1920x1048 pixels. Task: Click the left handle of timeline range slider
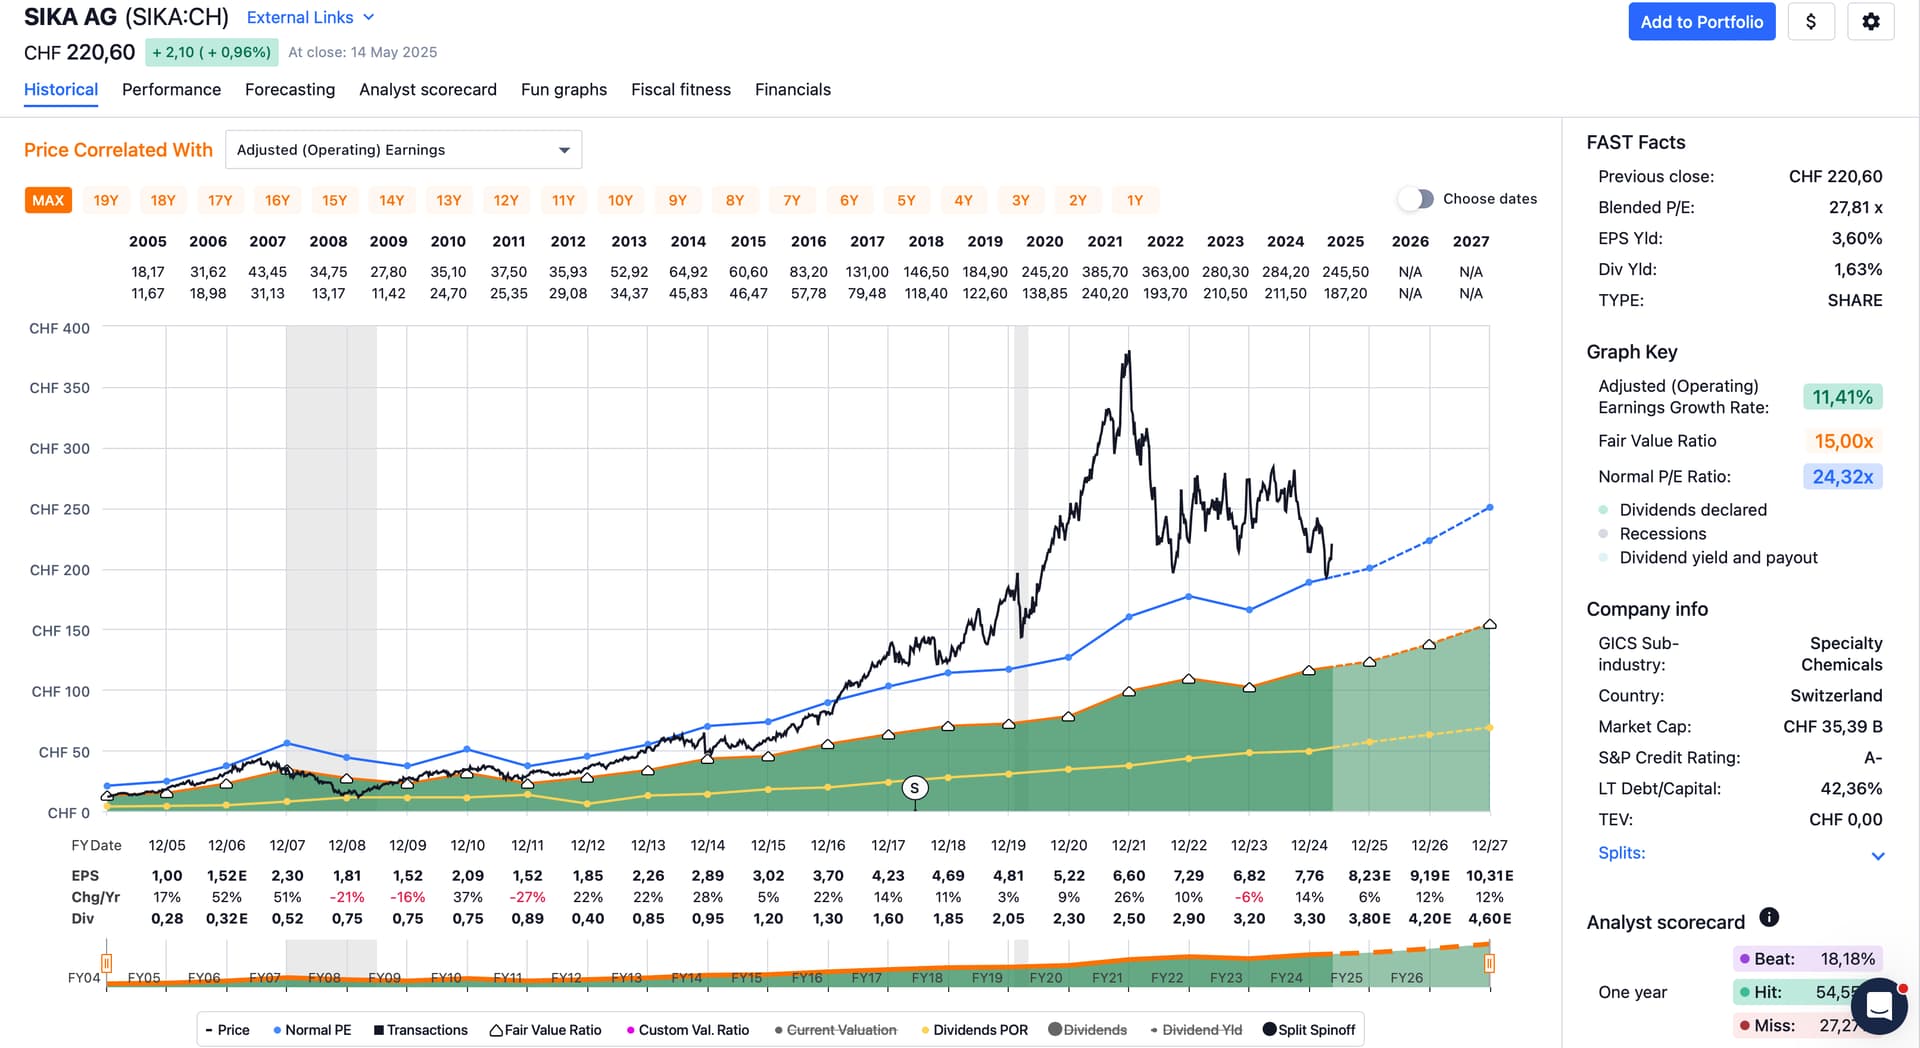point(106,963)
